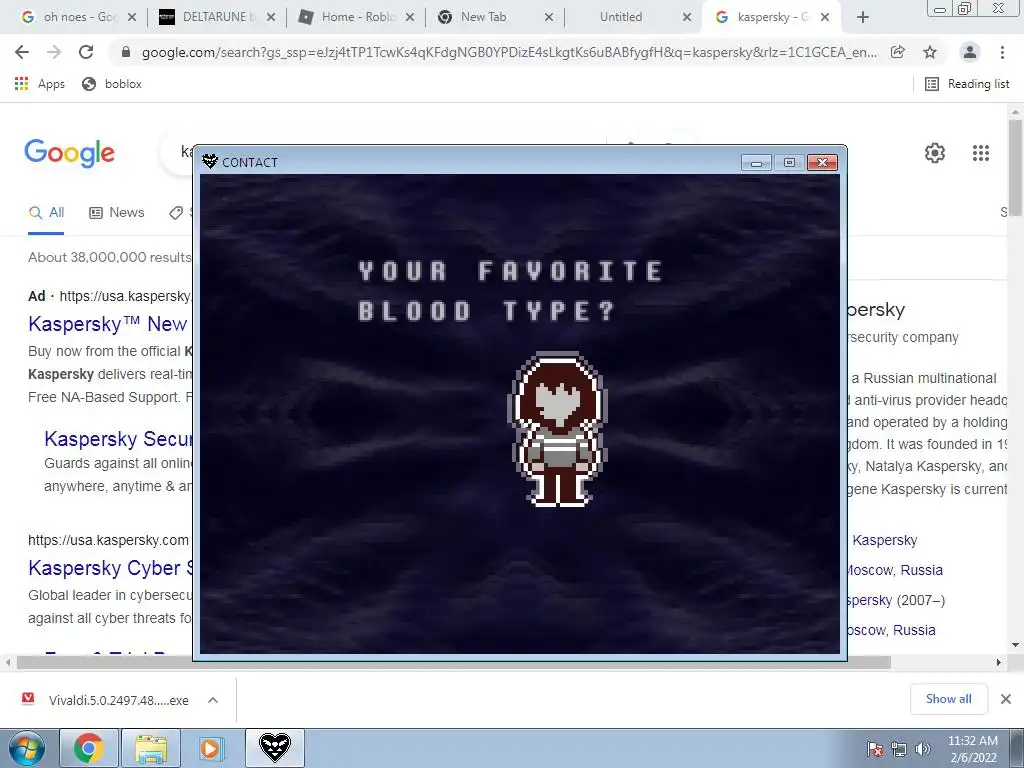Click the Kaspersky founder link in panel

click(x=885, y=540)
